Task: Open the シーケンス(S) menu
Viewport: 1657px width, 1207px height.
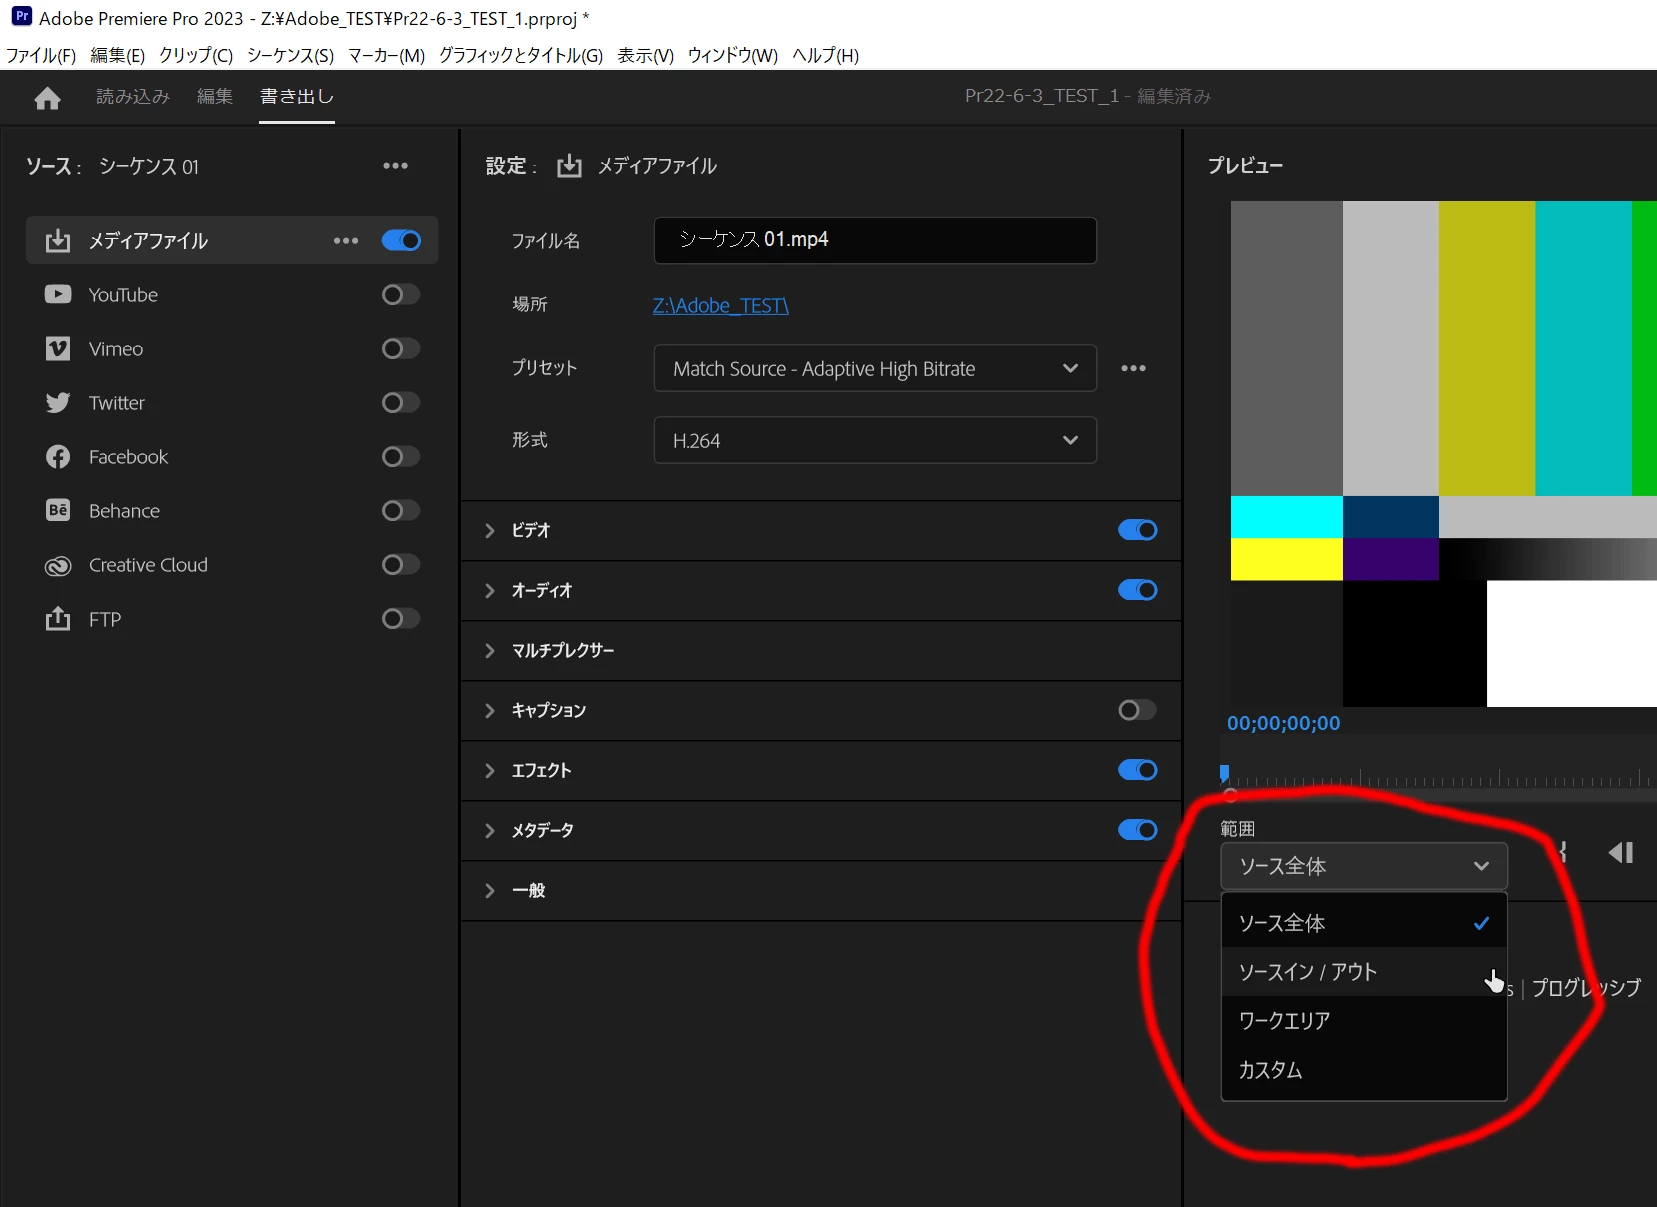Action: [x=290, y=56]
